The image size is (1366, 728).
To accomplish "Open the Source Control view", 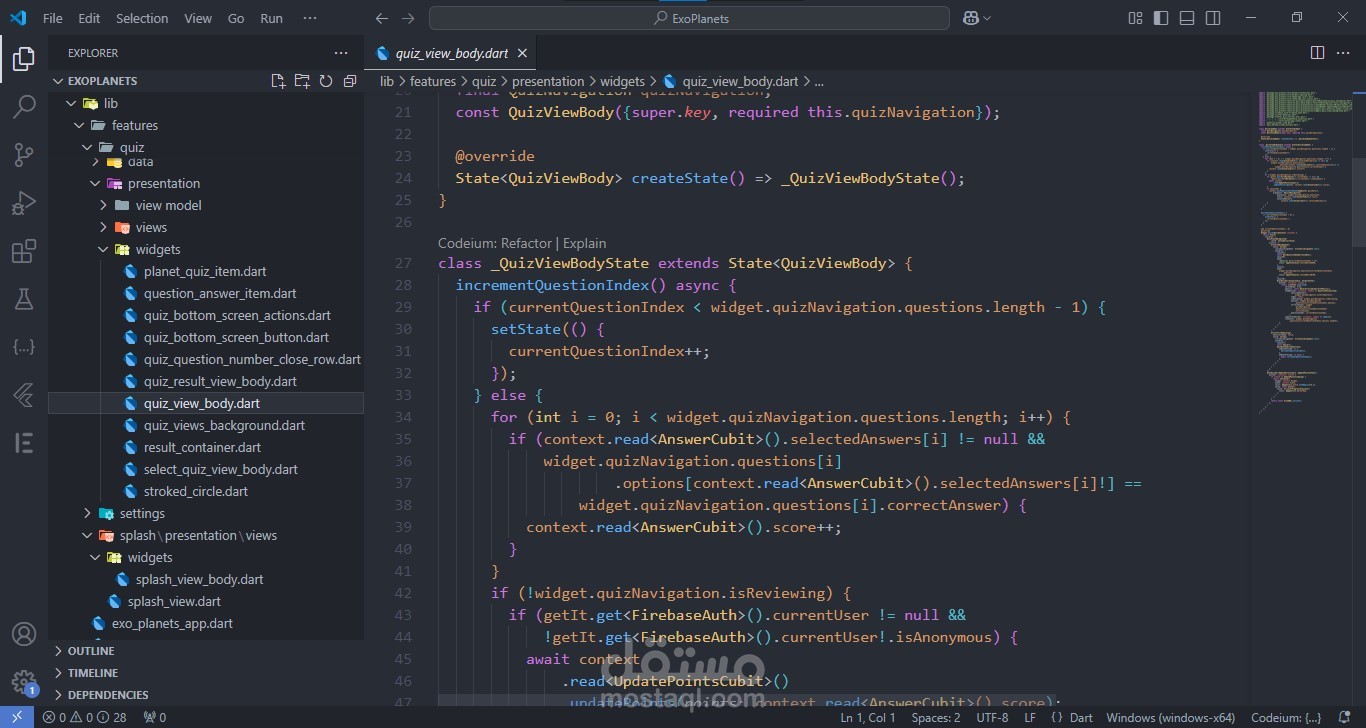I will pos(23,154).
